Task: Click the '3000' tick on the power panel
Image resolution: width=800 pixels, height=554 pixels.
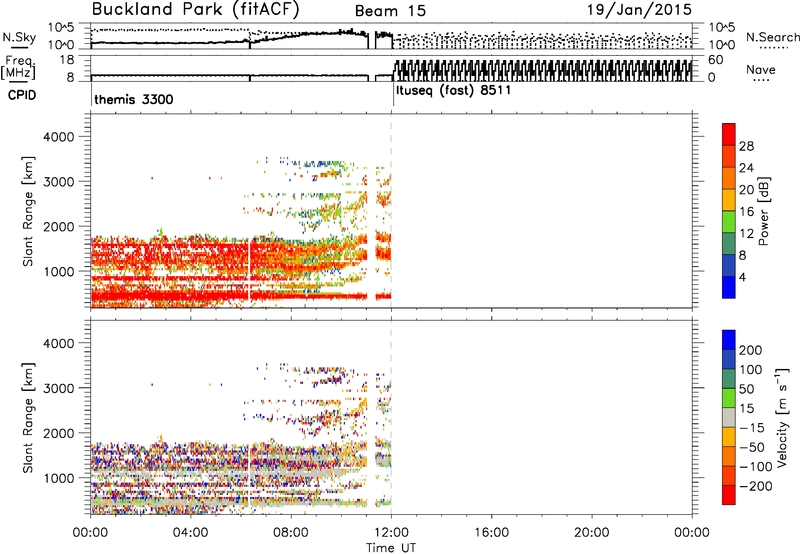Action: (58, 182)
